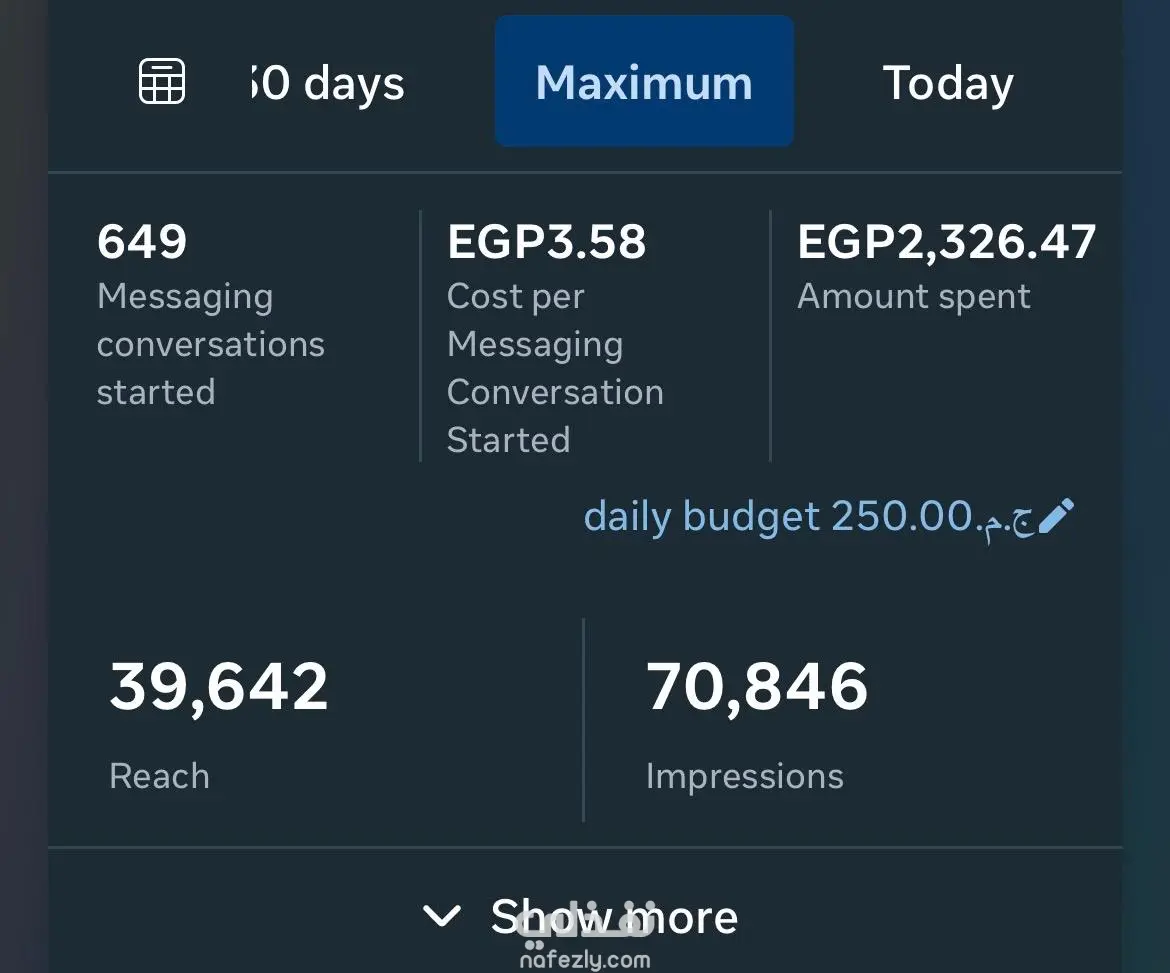Click the Arabic currency symbol next to budget
The width and height of the screenshot is (1170, 973).
click(1009, 520)
